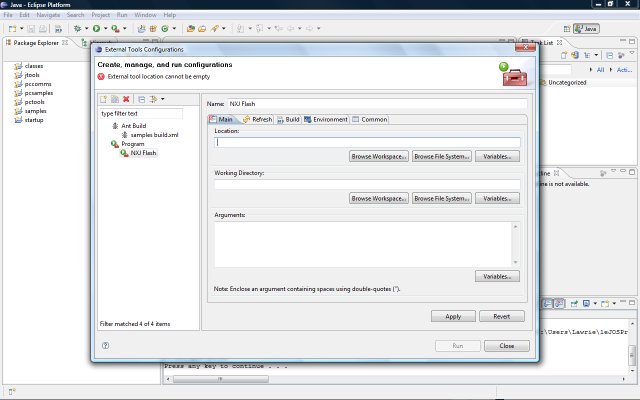Open the Common tab

370,119
